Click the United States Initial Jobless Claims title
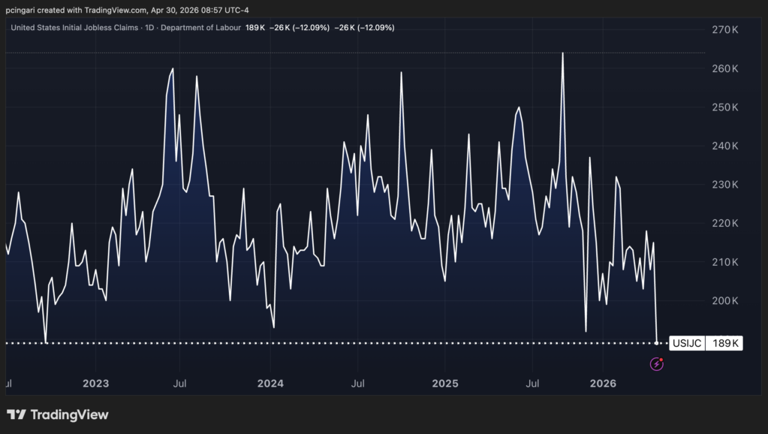This screenshot has height=434, width=768. tap(71, 27)
